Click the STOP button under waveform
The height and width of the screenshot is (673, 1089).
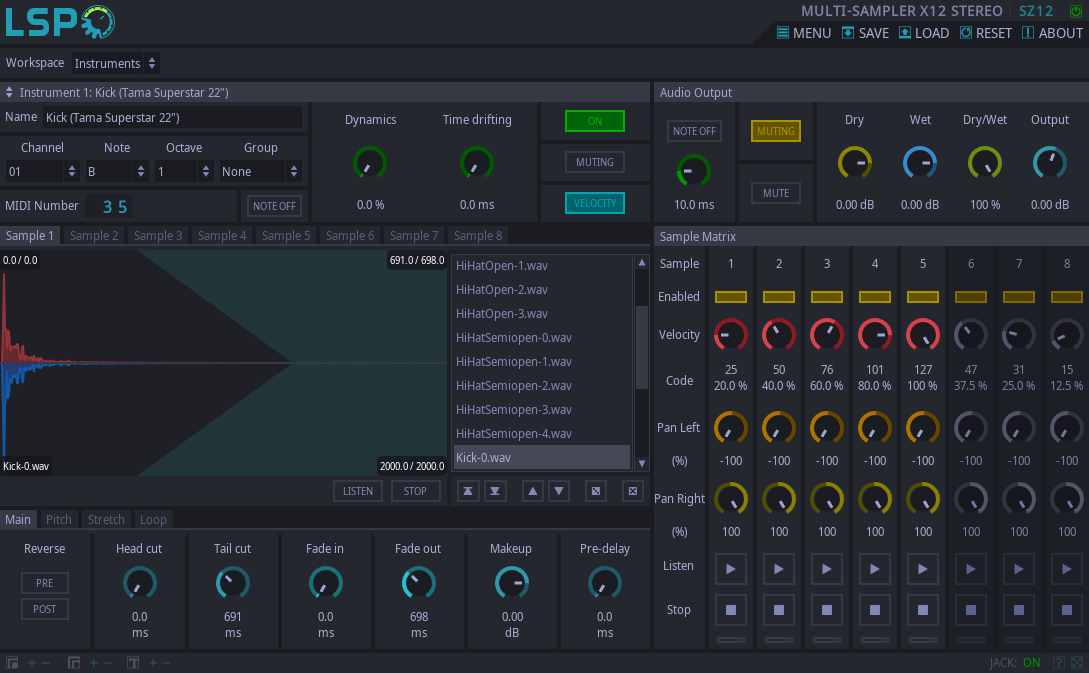[415, 491]
